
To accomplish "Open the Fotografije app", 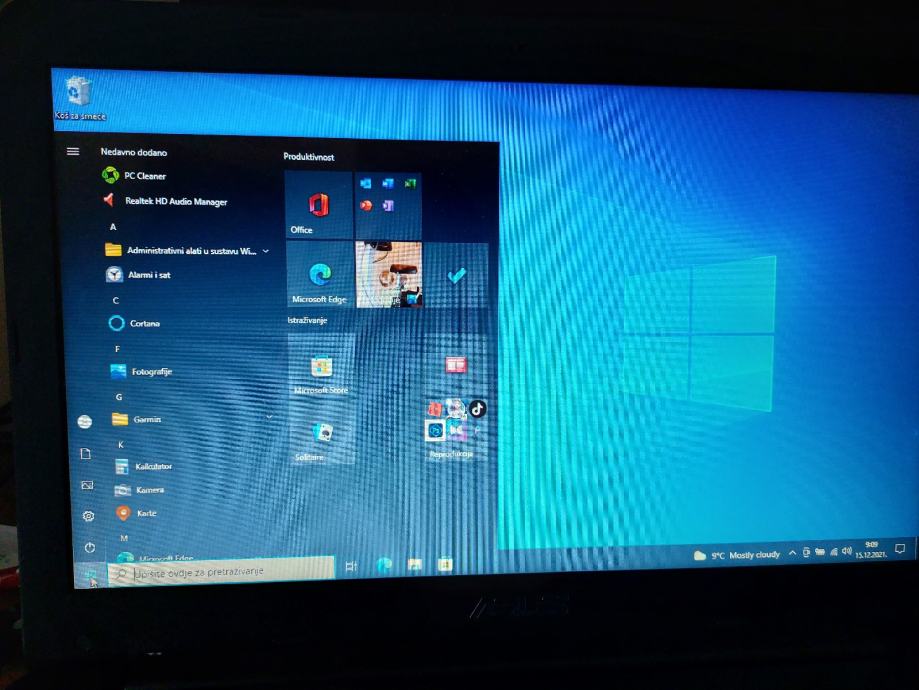I will (142, 371).
